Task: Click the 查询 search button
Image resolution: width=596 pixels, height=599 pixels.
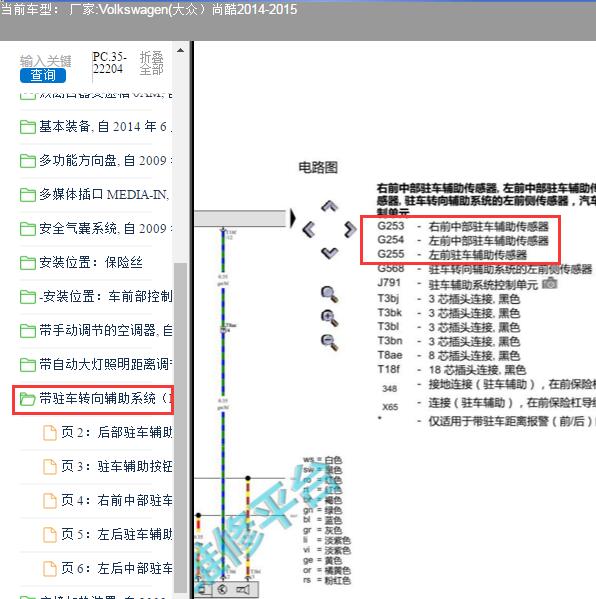Action: [x=43, y=75]
